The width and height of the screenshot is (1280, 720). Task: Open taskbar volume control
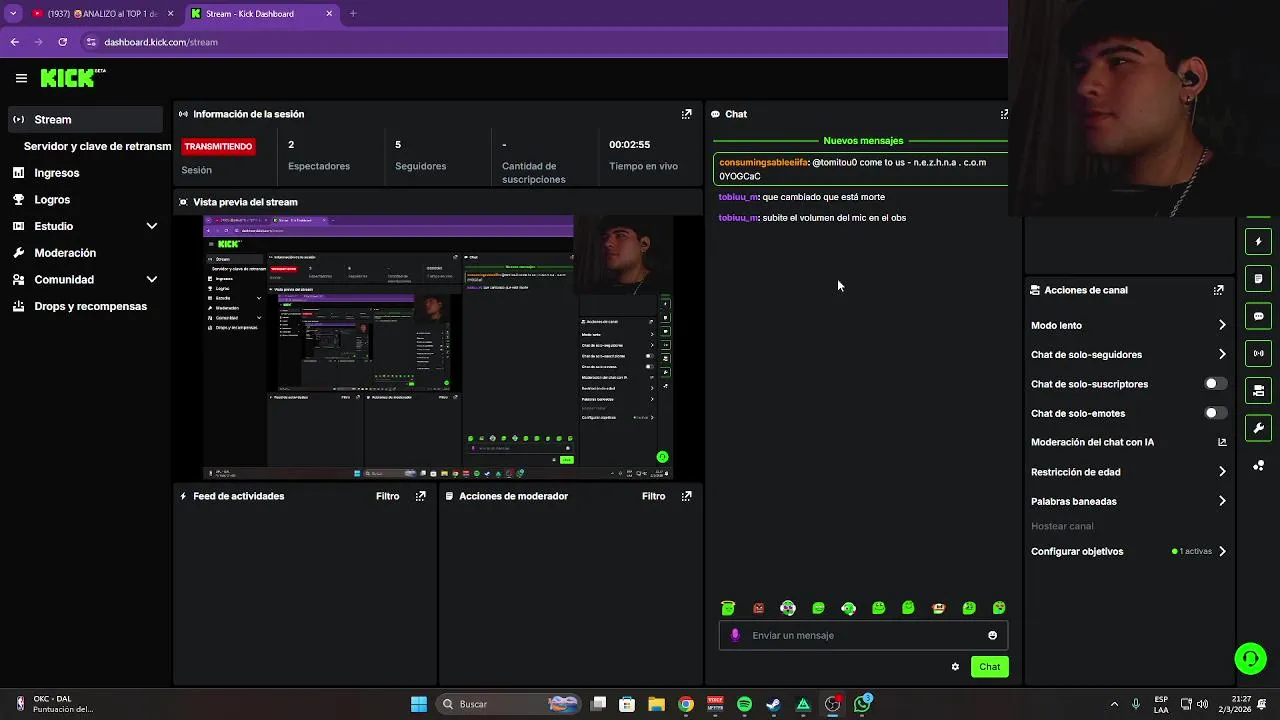[1202, 704]
